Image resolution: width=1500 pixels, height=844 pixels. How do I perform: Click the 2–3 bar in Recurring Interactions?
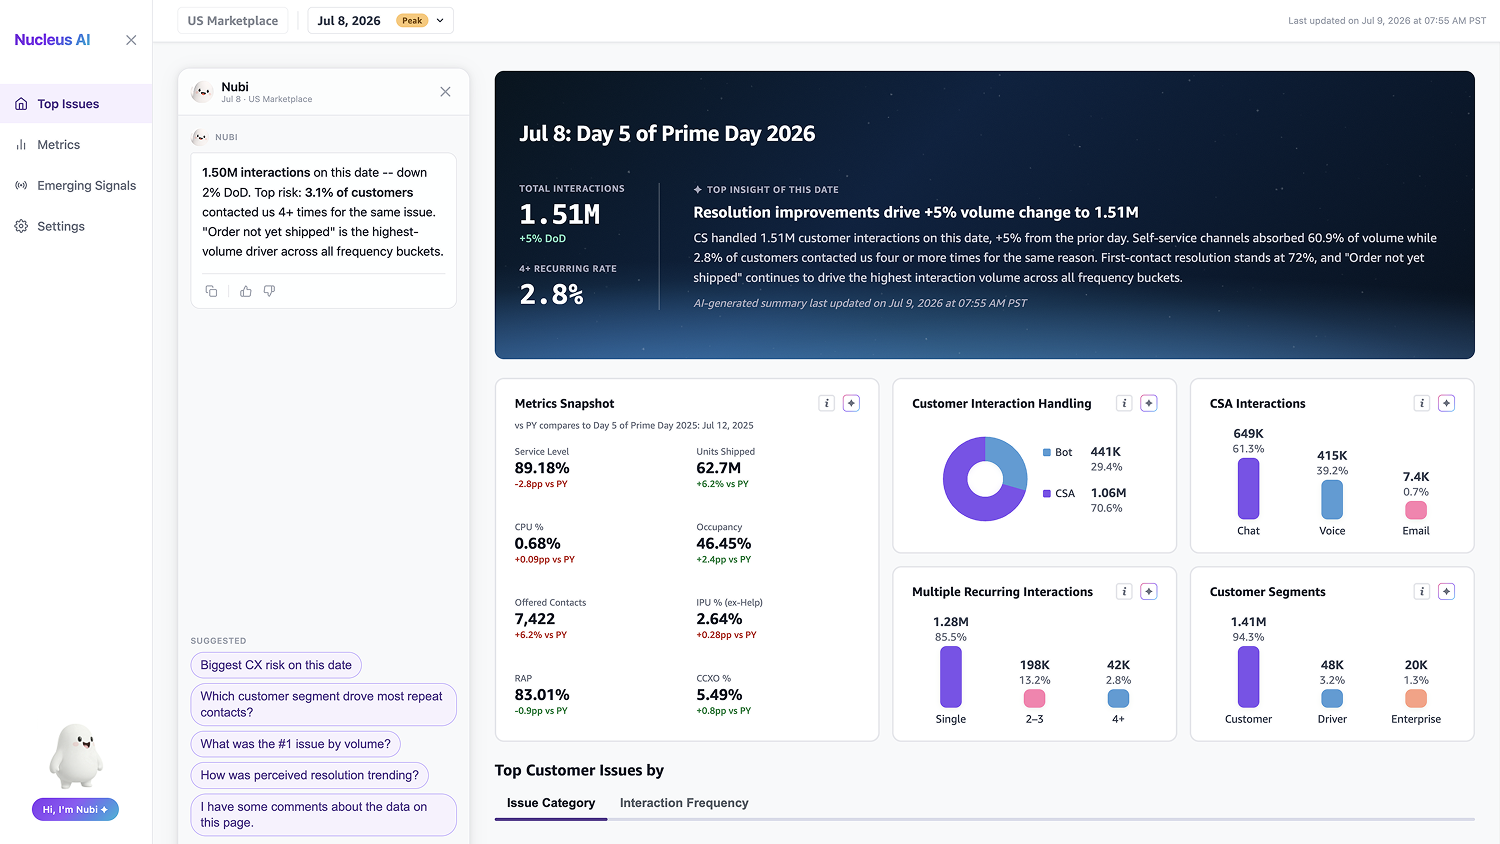[x=1035, y=698]
